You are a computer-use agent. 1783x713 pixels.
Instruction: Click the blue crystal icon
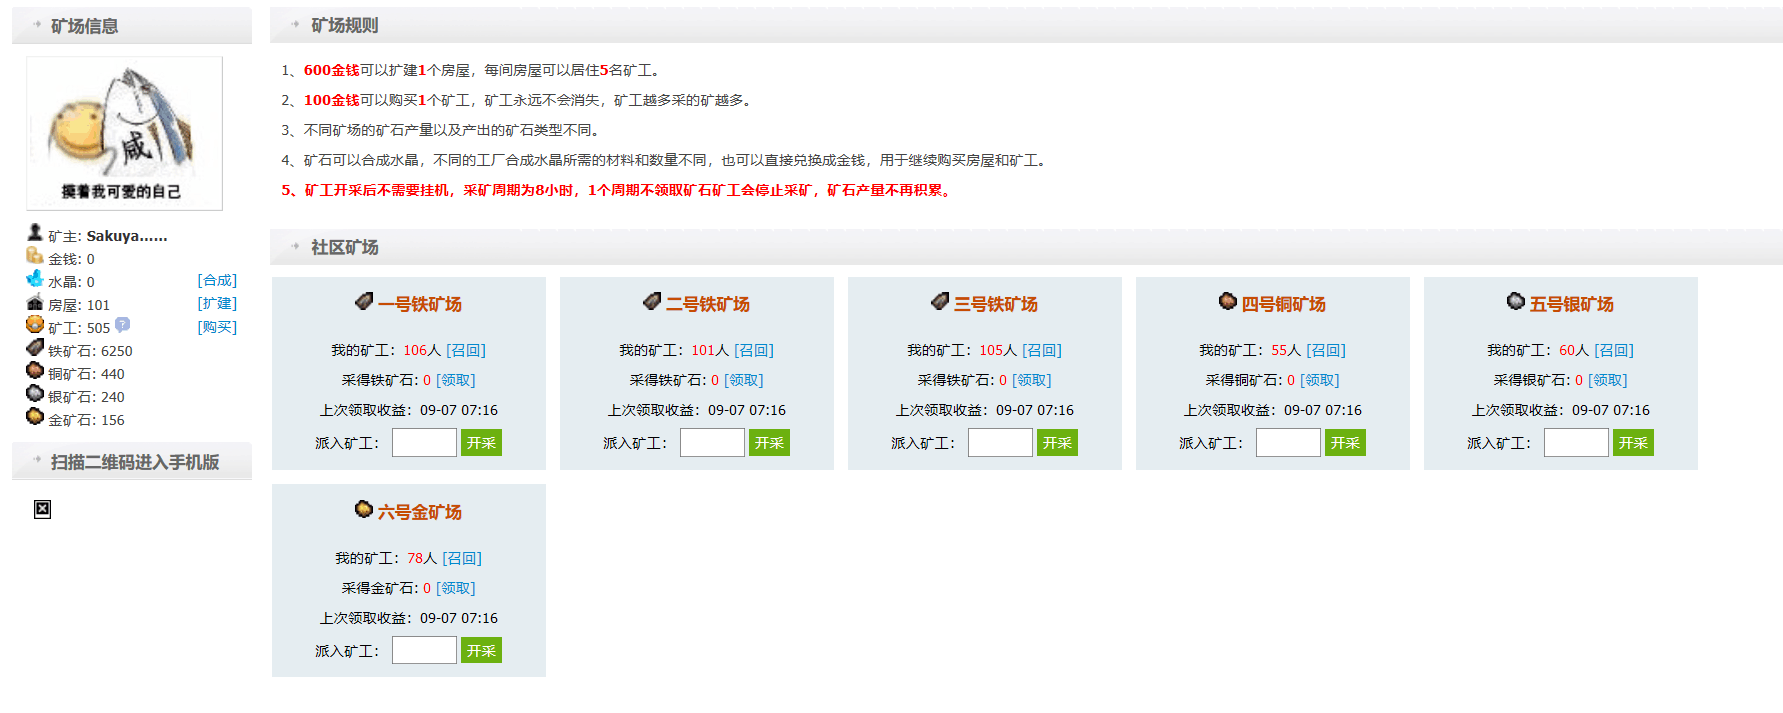click(35, 278)
